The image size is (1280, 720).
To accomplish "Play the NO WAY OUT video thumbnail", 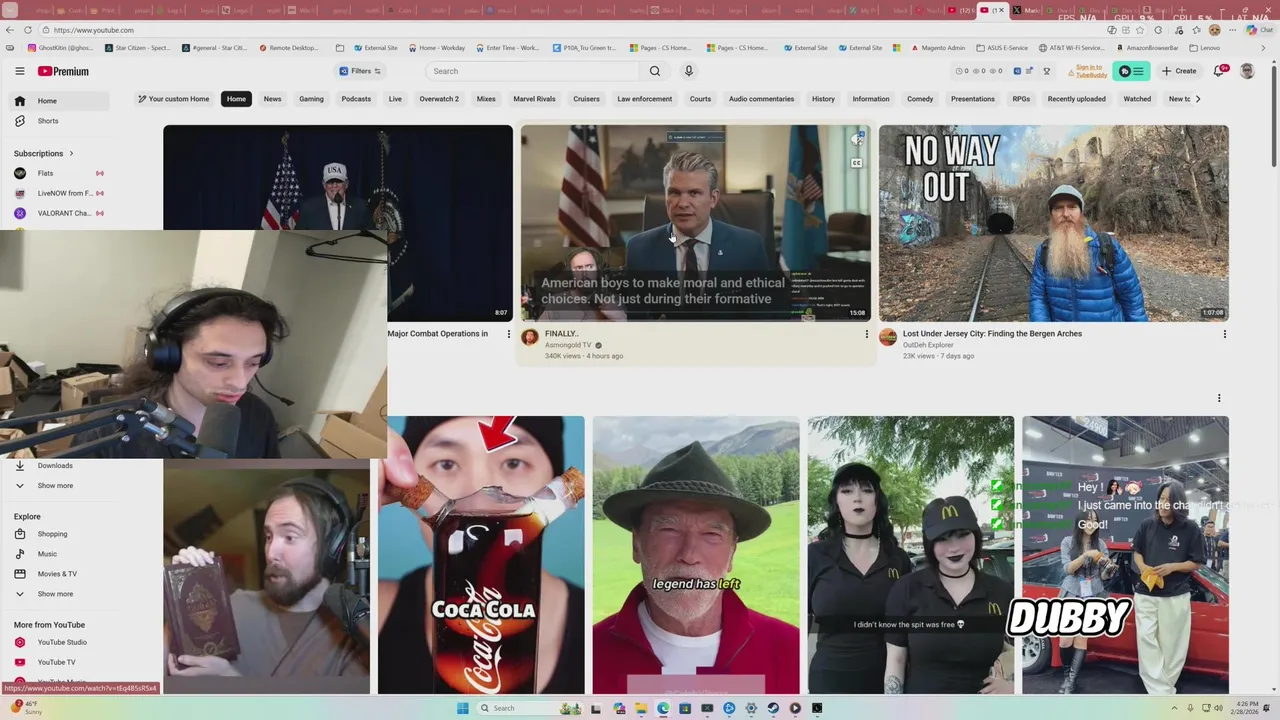I will click(x=1054, y=223).
